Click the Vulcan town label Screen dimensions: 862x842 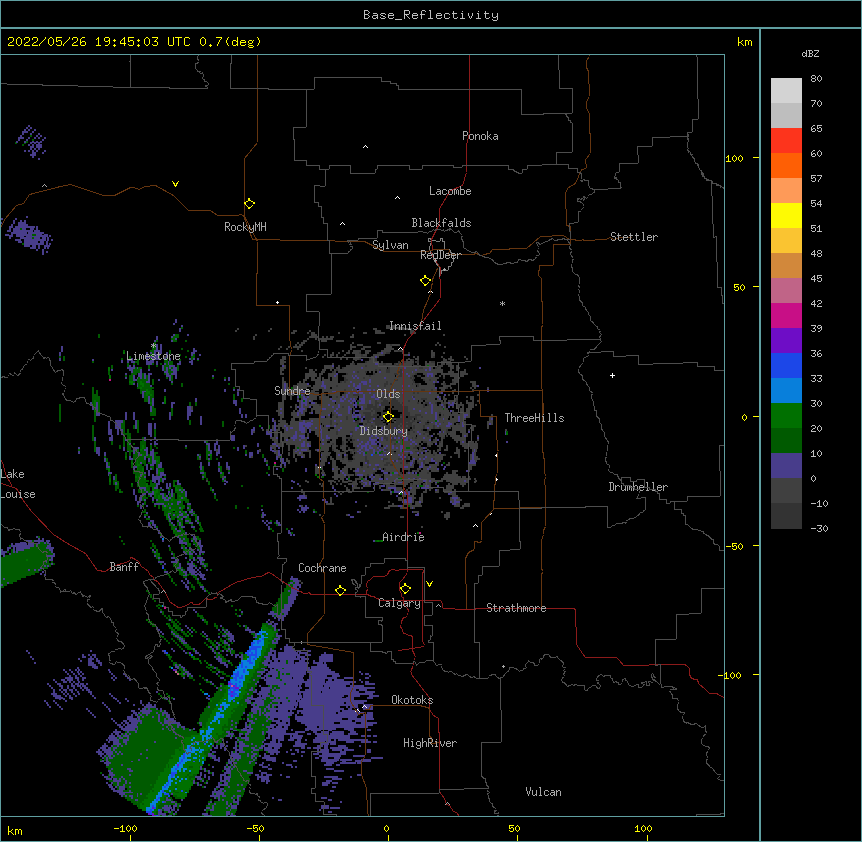coord(543,792)
